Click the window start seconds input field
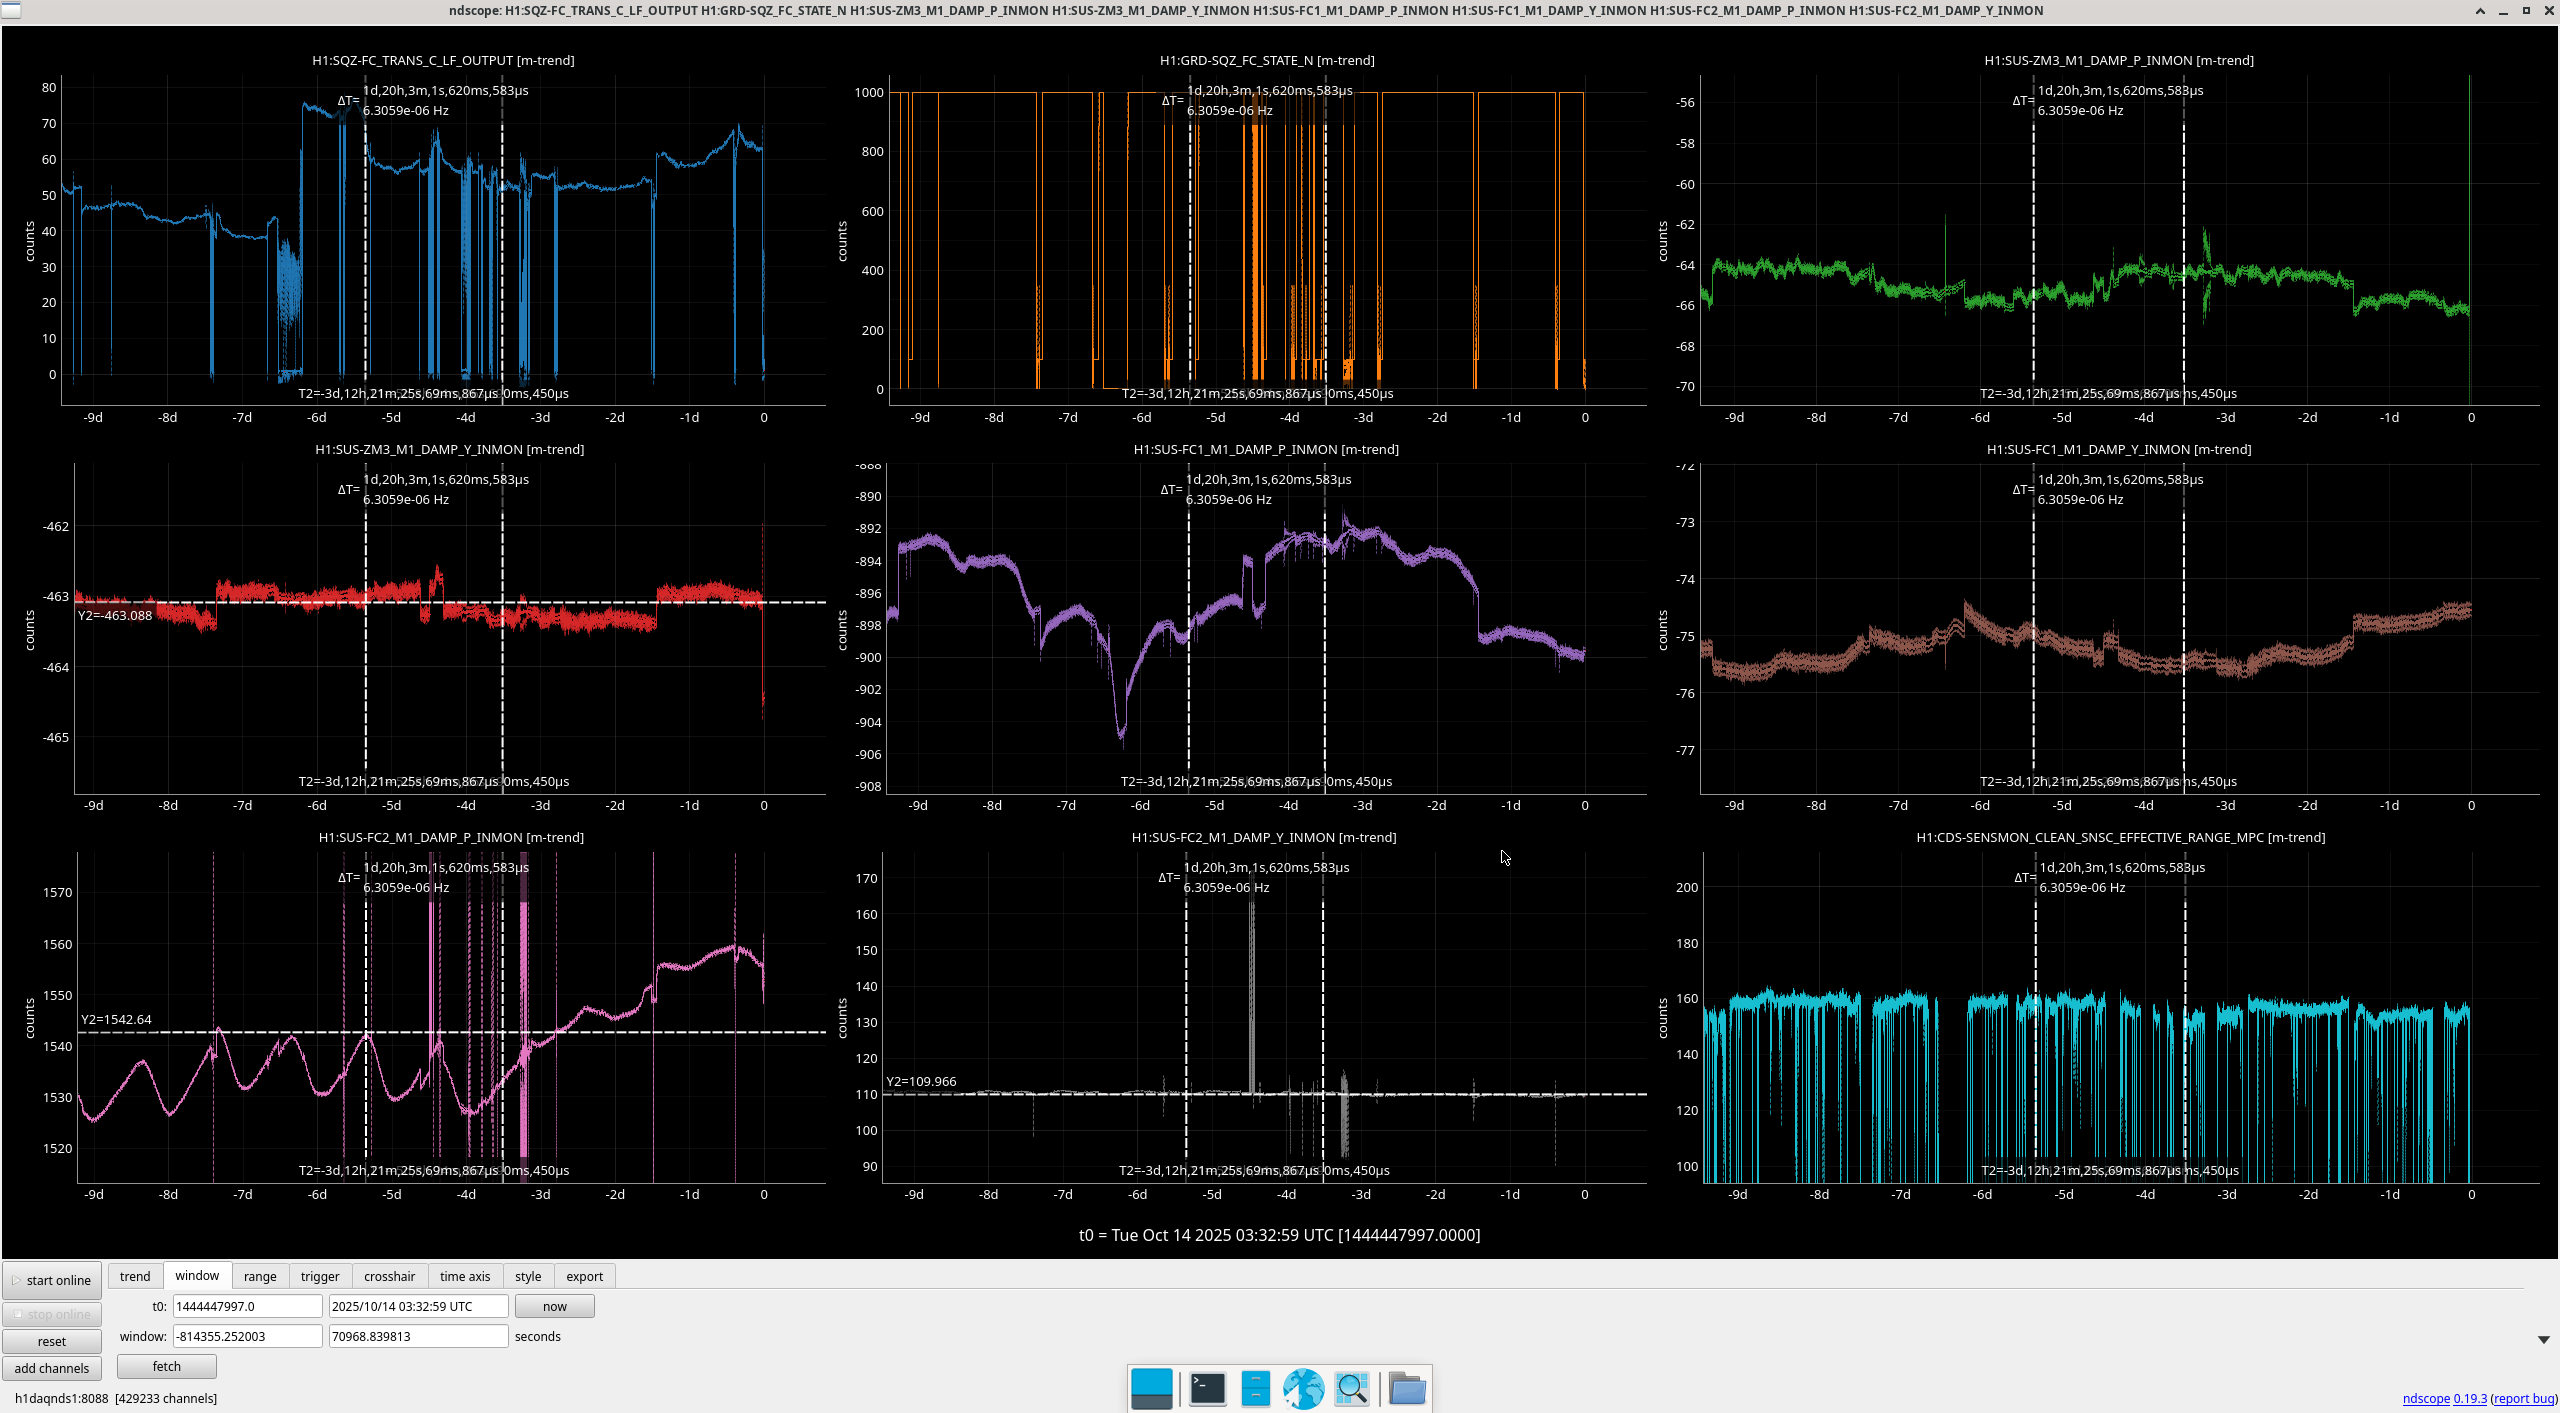The width and height of the screenshot is (2560, 1413). click(247, 1336)
